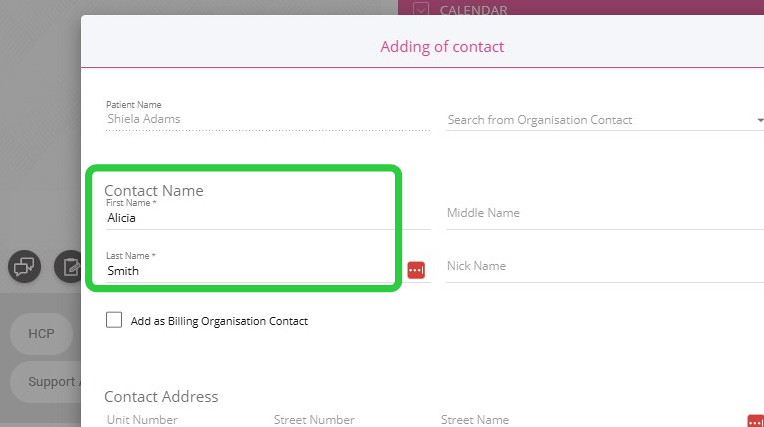The image size is (764, 427).
Task: Open the chat messages icon
Action: click(x=24, y=266)
